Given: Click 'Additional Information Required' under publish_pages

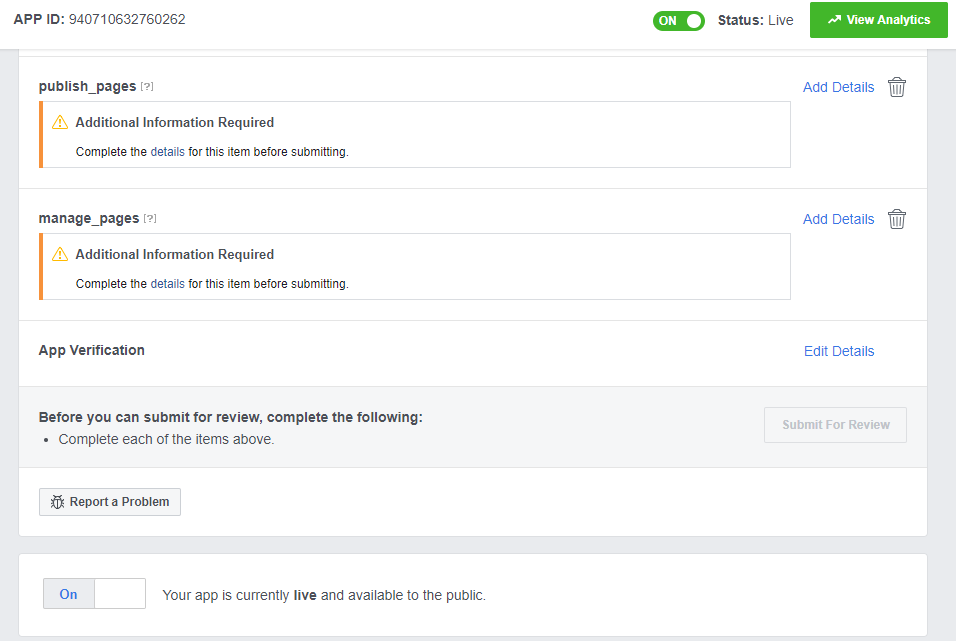Looking at the screenshot, I should click(174, 123).
